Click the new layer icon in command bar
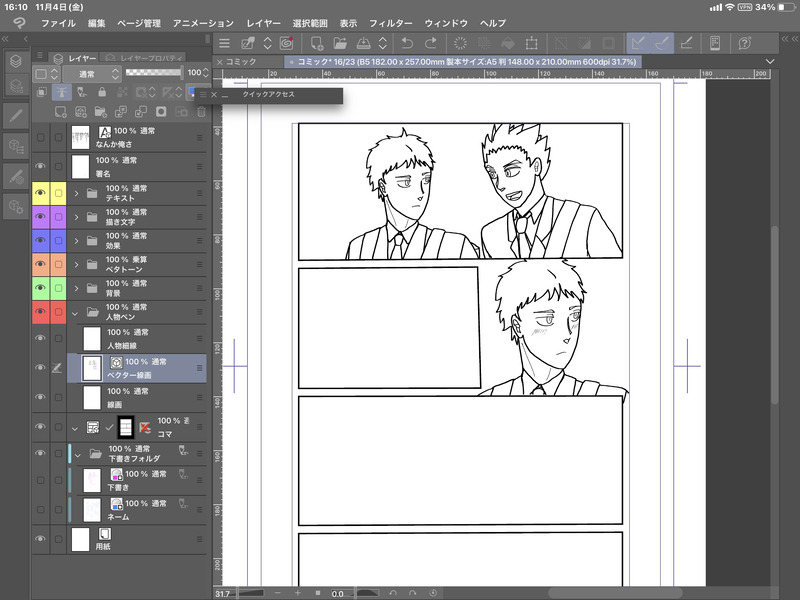This screenshot has width=800, height=600. (x=317, y=43)
